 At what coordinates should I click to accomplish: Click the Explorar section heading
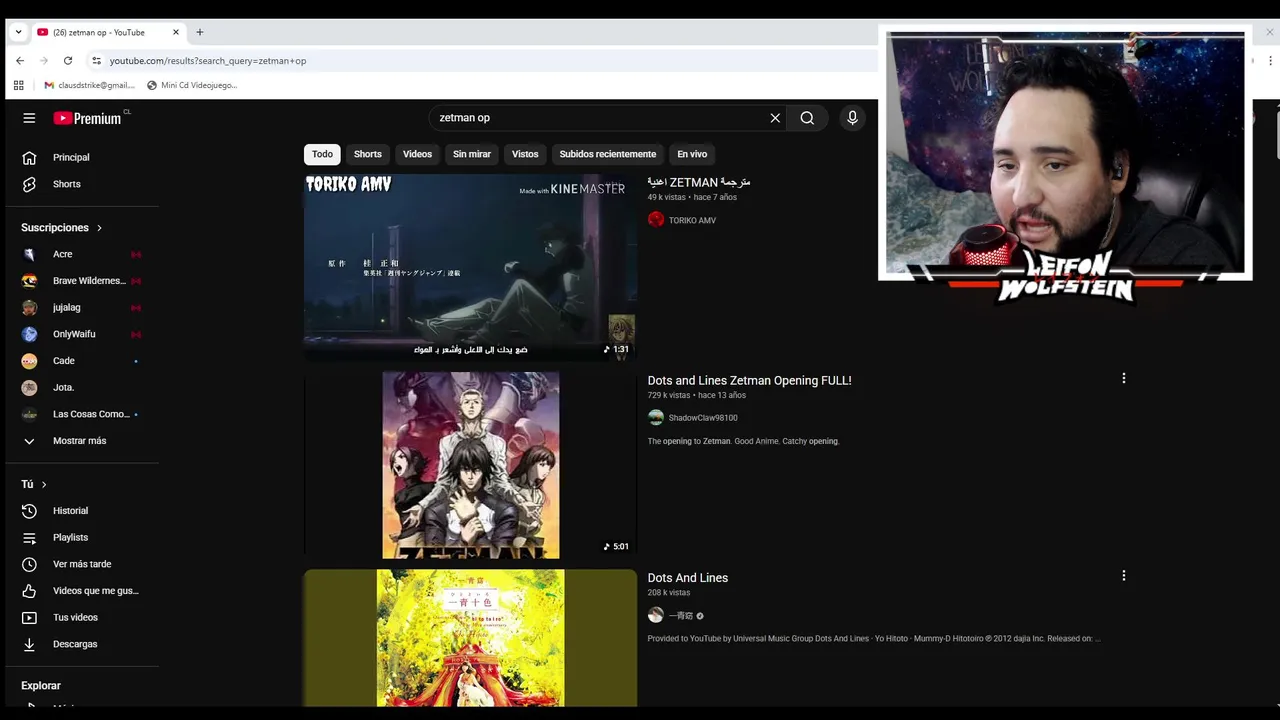[41, 686]
